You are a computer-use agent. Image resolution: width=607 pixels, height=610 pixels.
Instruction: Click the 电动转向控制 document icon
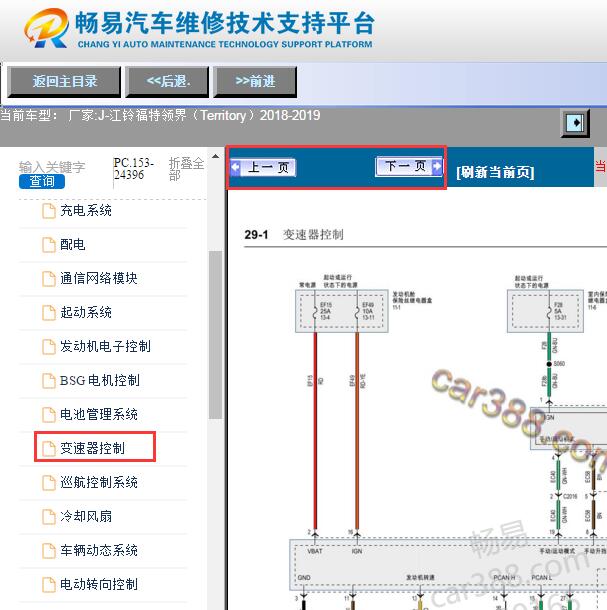click(49, 584)
